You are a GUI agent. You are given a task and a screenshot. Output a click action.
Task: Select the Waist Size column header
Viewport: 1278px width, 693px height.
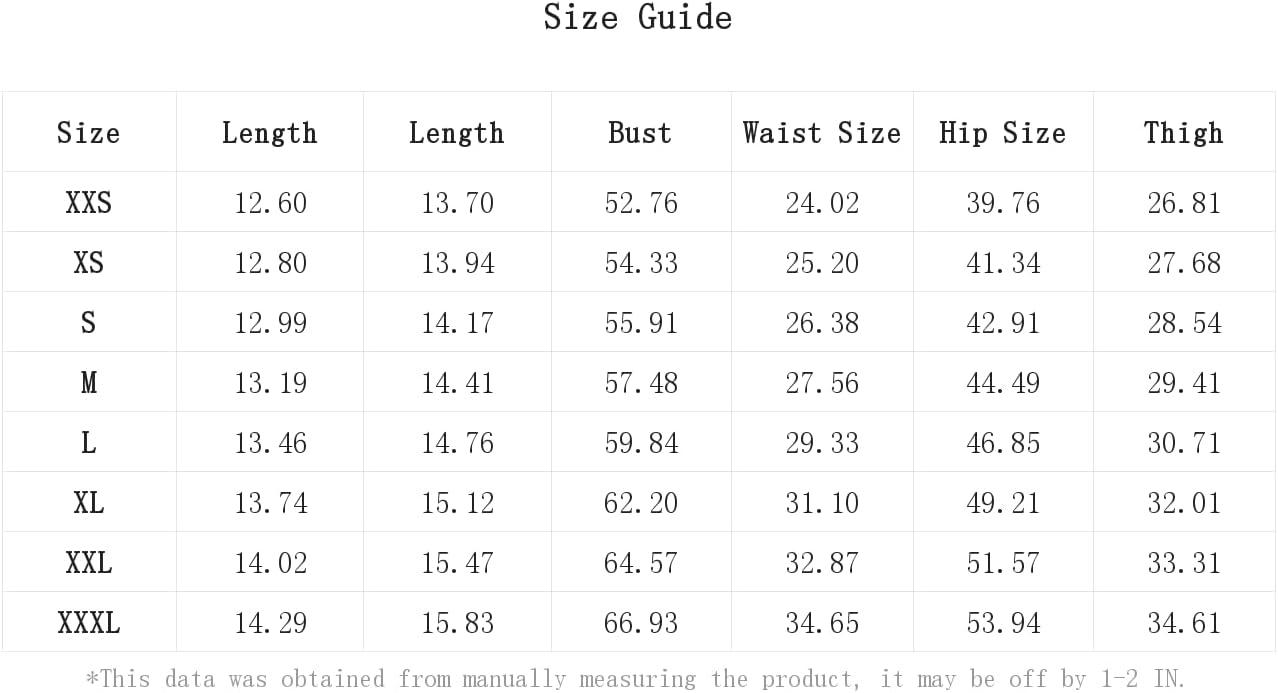[x=822, y=133]
